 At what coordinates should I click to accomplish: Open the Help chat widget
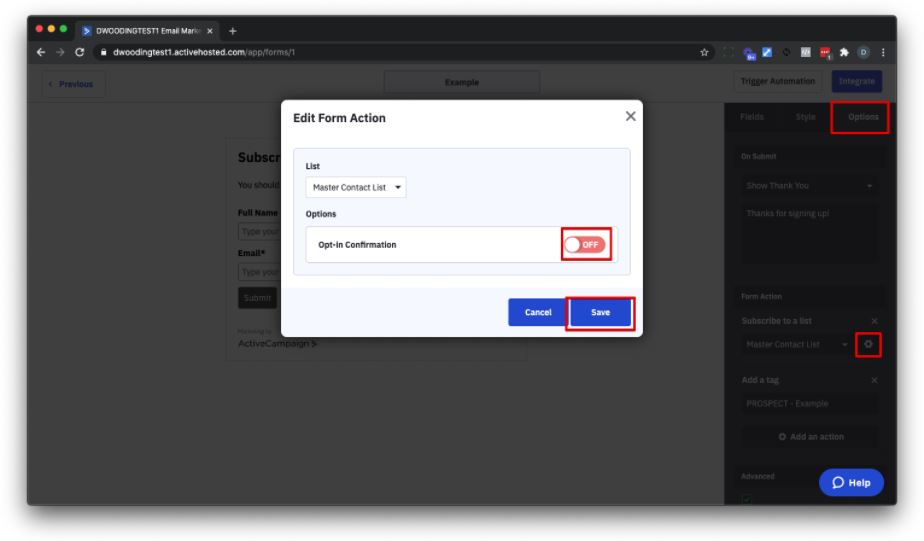click(x=851, y=483)
